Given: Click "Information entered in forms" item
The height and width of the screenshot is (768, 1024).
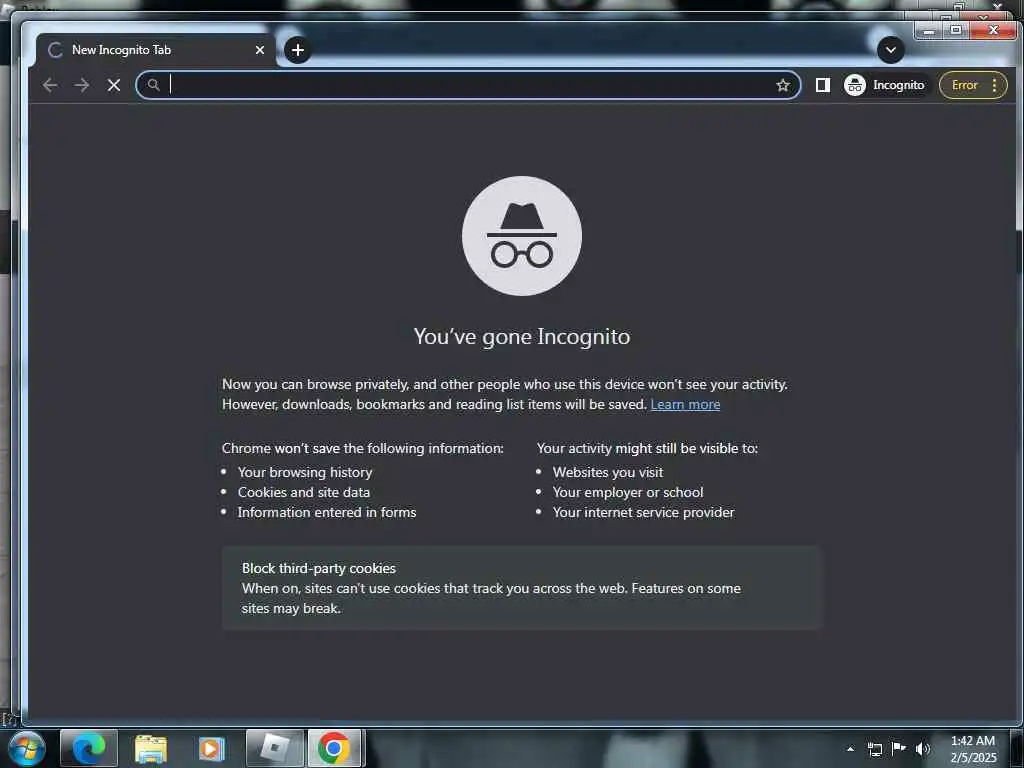Looking at the screenshot, I should pyautogui.click(x=327, y=512).
